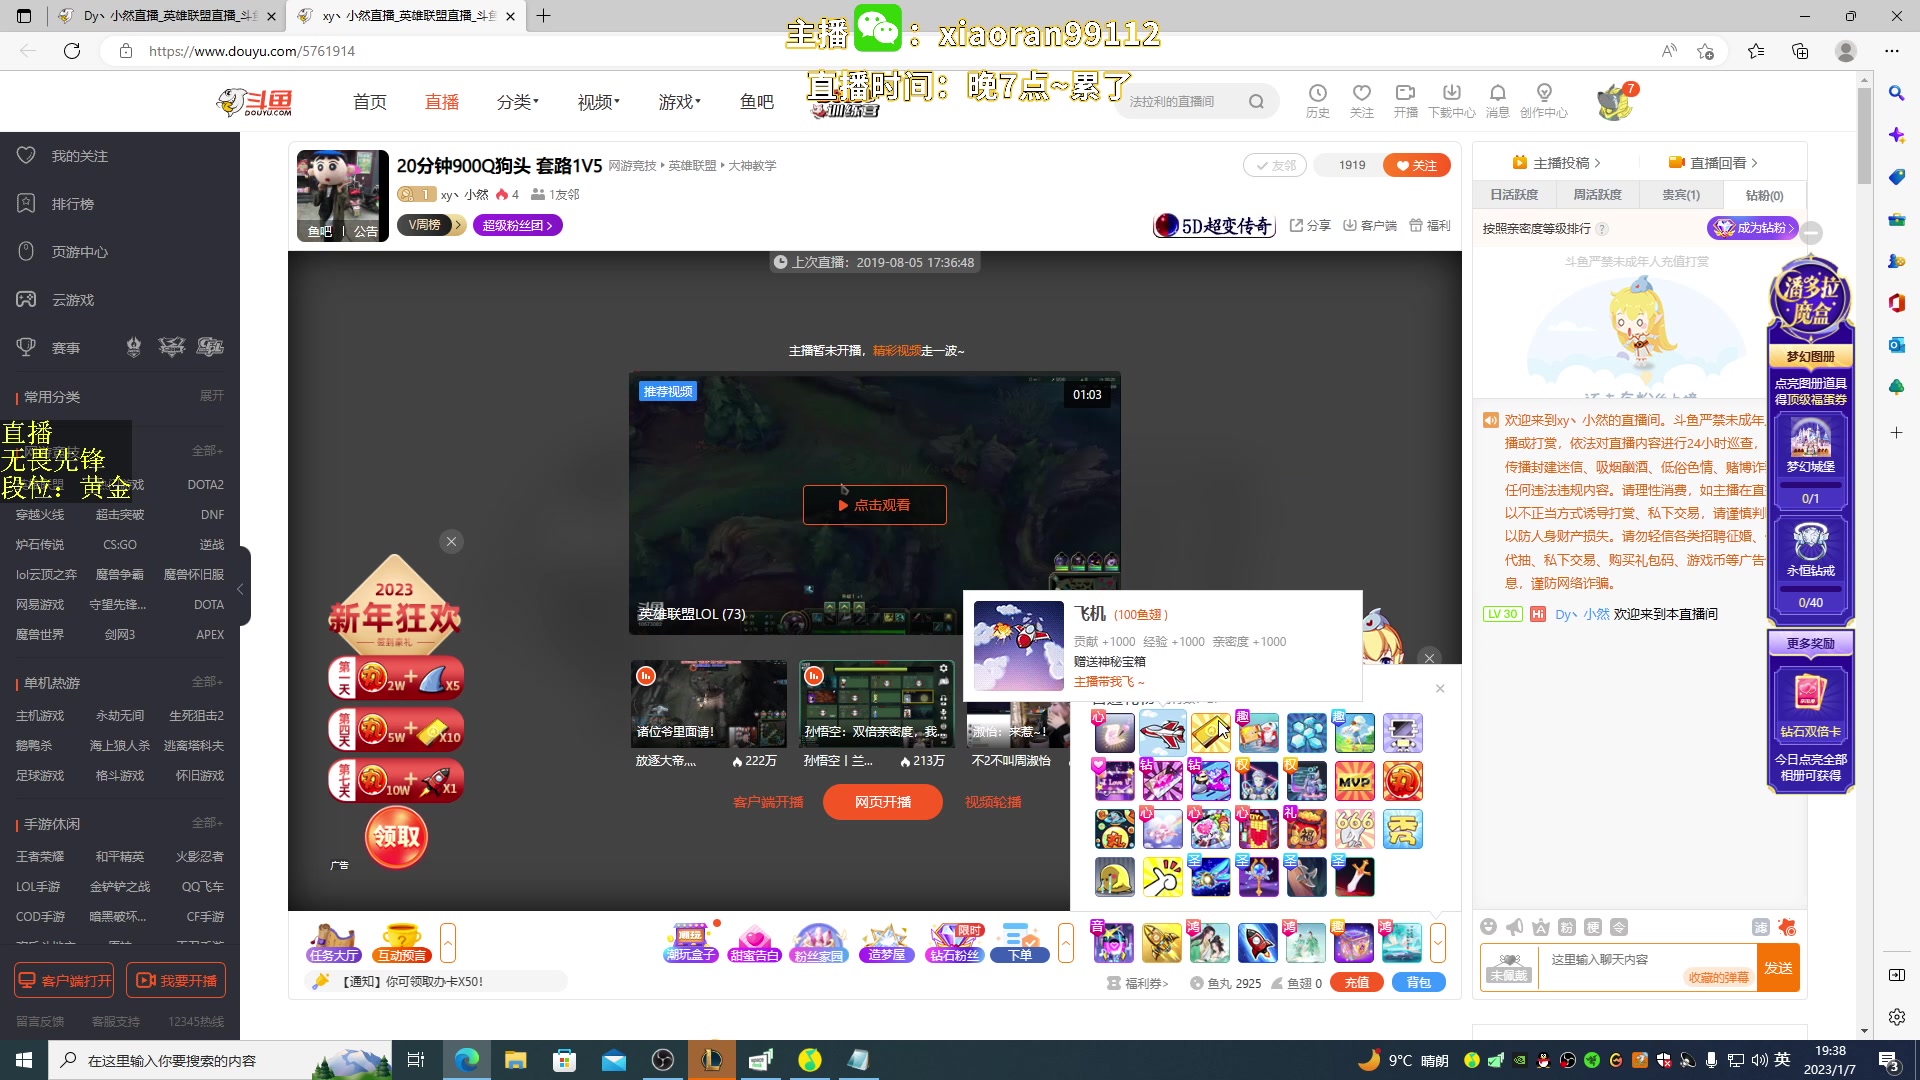This screenshot has height=1080, width=1920.
Task: Open the 甜蜜告白 confession icon
Action: pos(754,943)
